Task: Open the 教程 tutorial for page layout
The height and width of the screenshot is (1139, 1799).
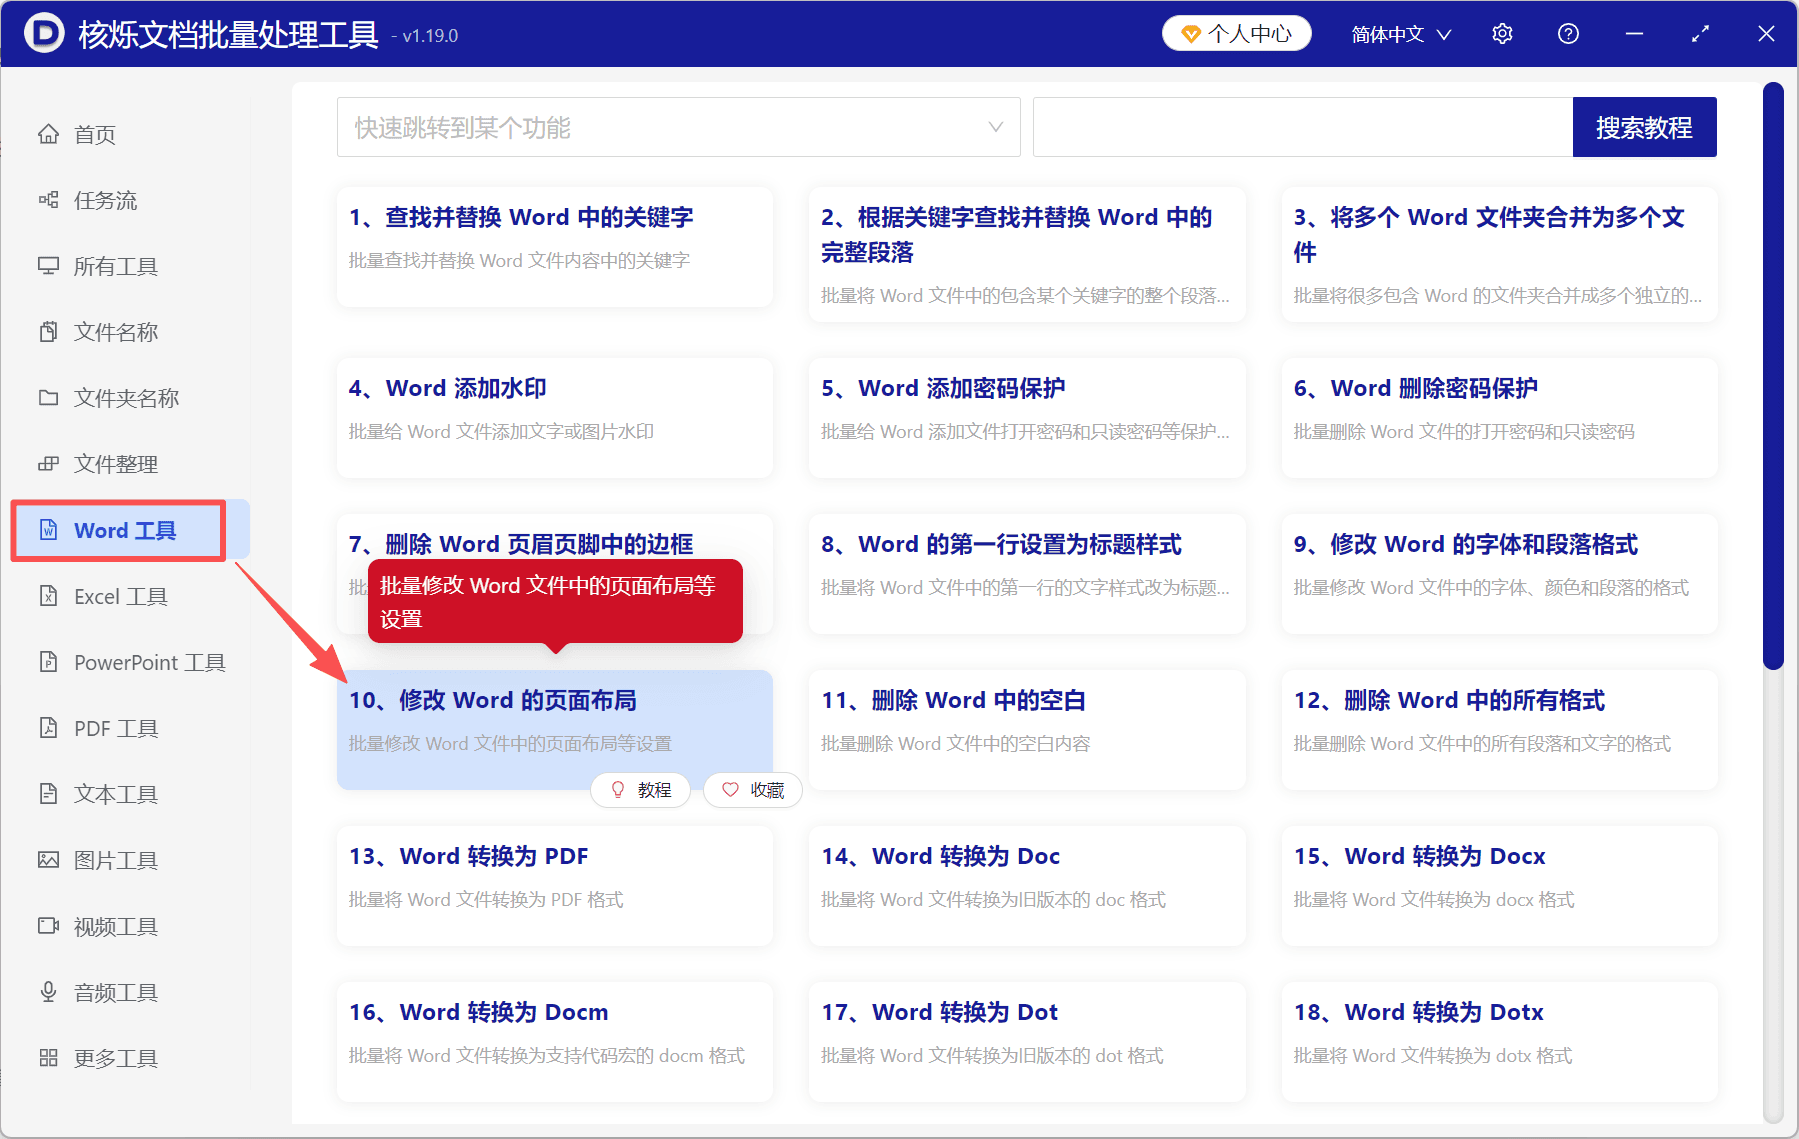Action: (640, 790)
